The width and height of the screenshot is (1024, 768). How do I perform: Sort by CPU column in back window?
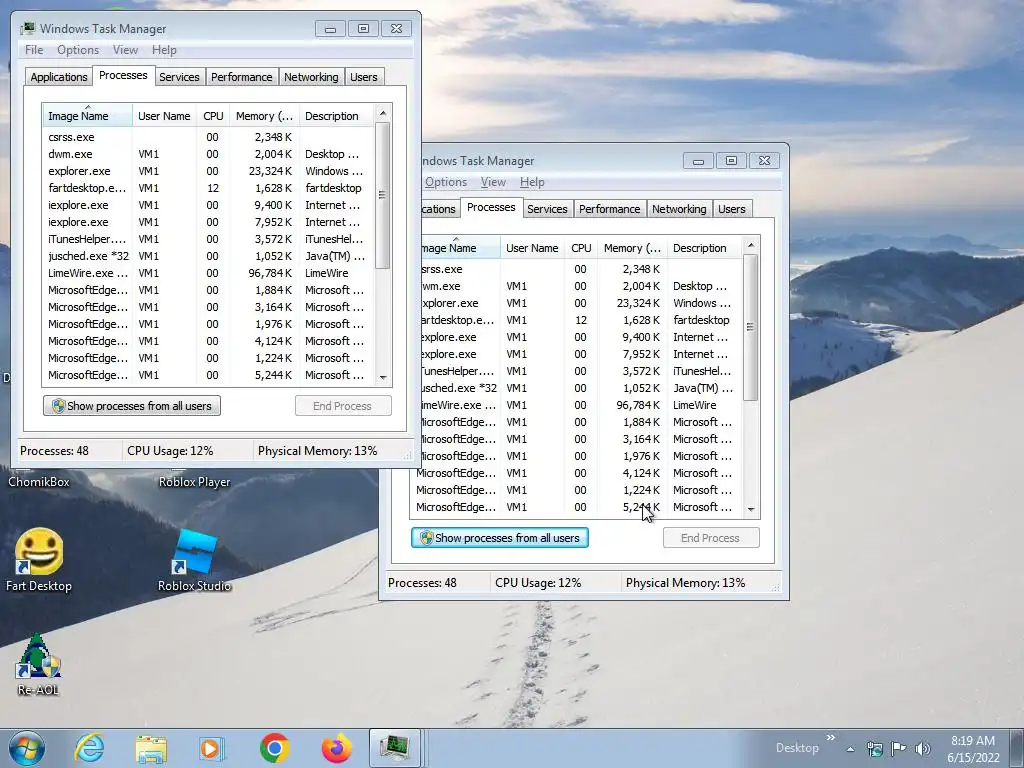pyautogui.click(x=213, y=116)
